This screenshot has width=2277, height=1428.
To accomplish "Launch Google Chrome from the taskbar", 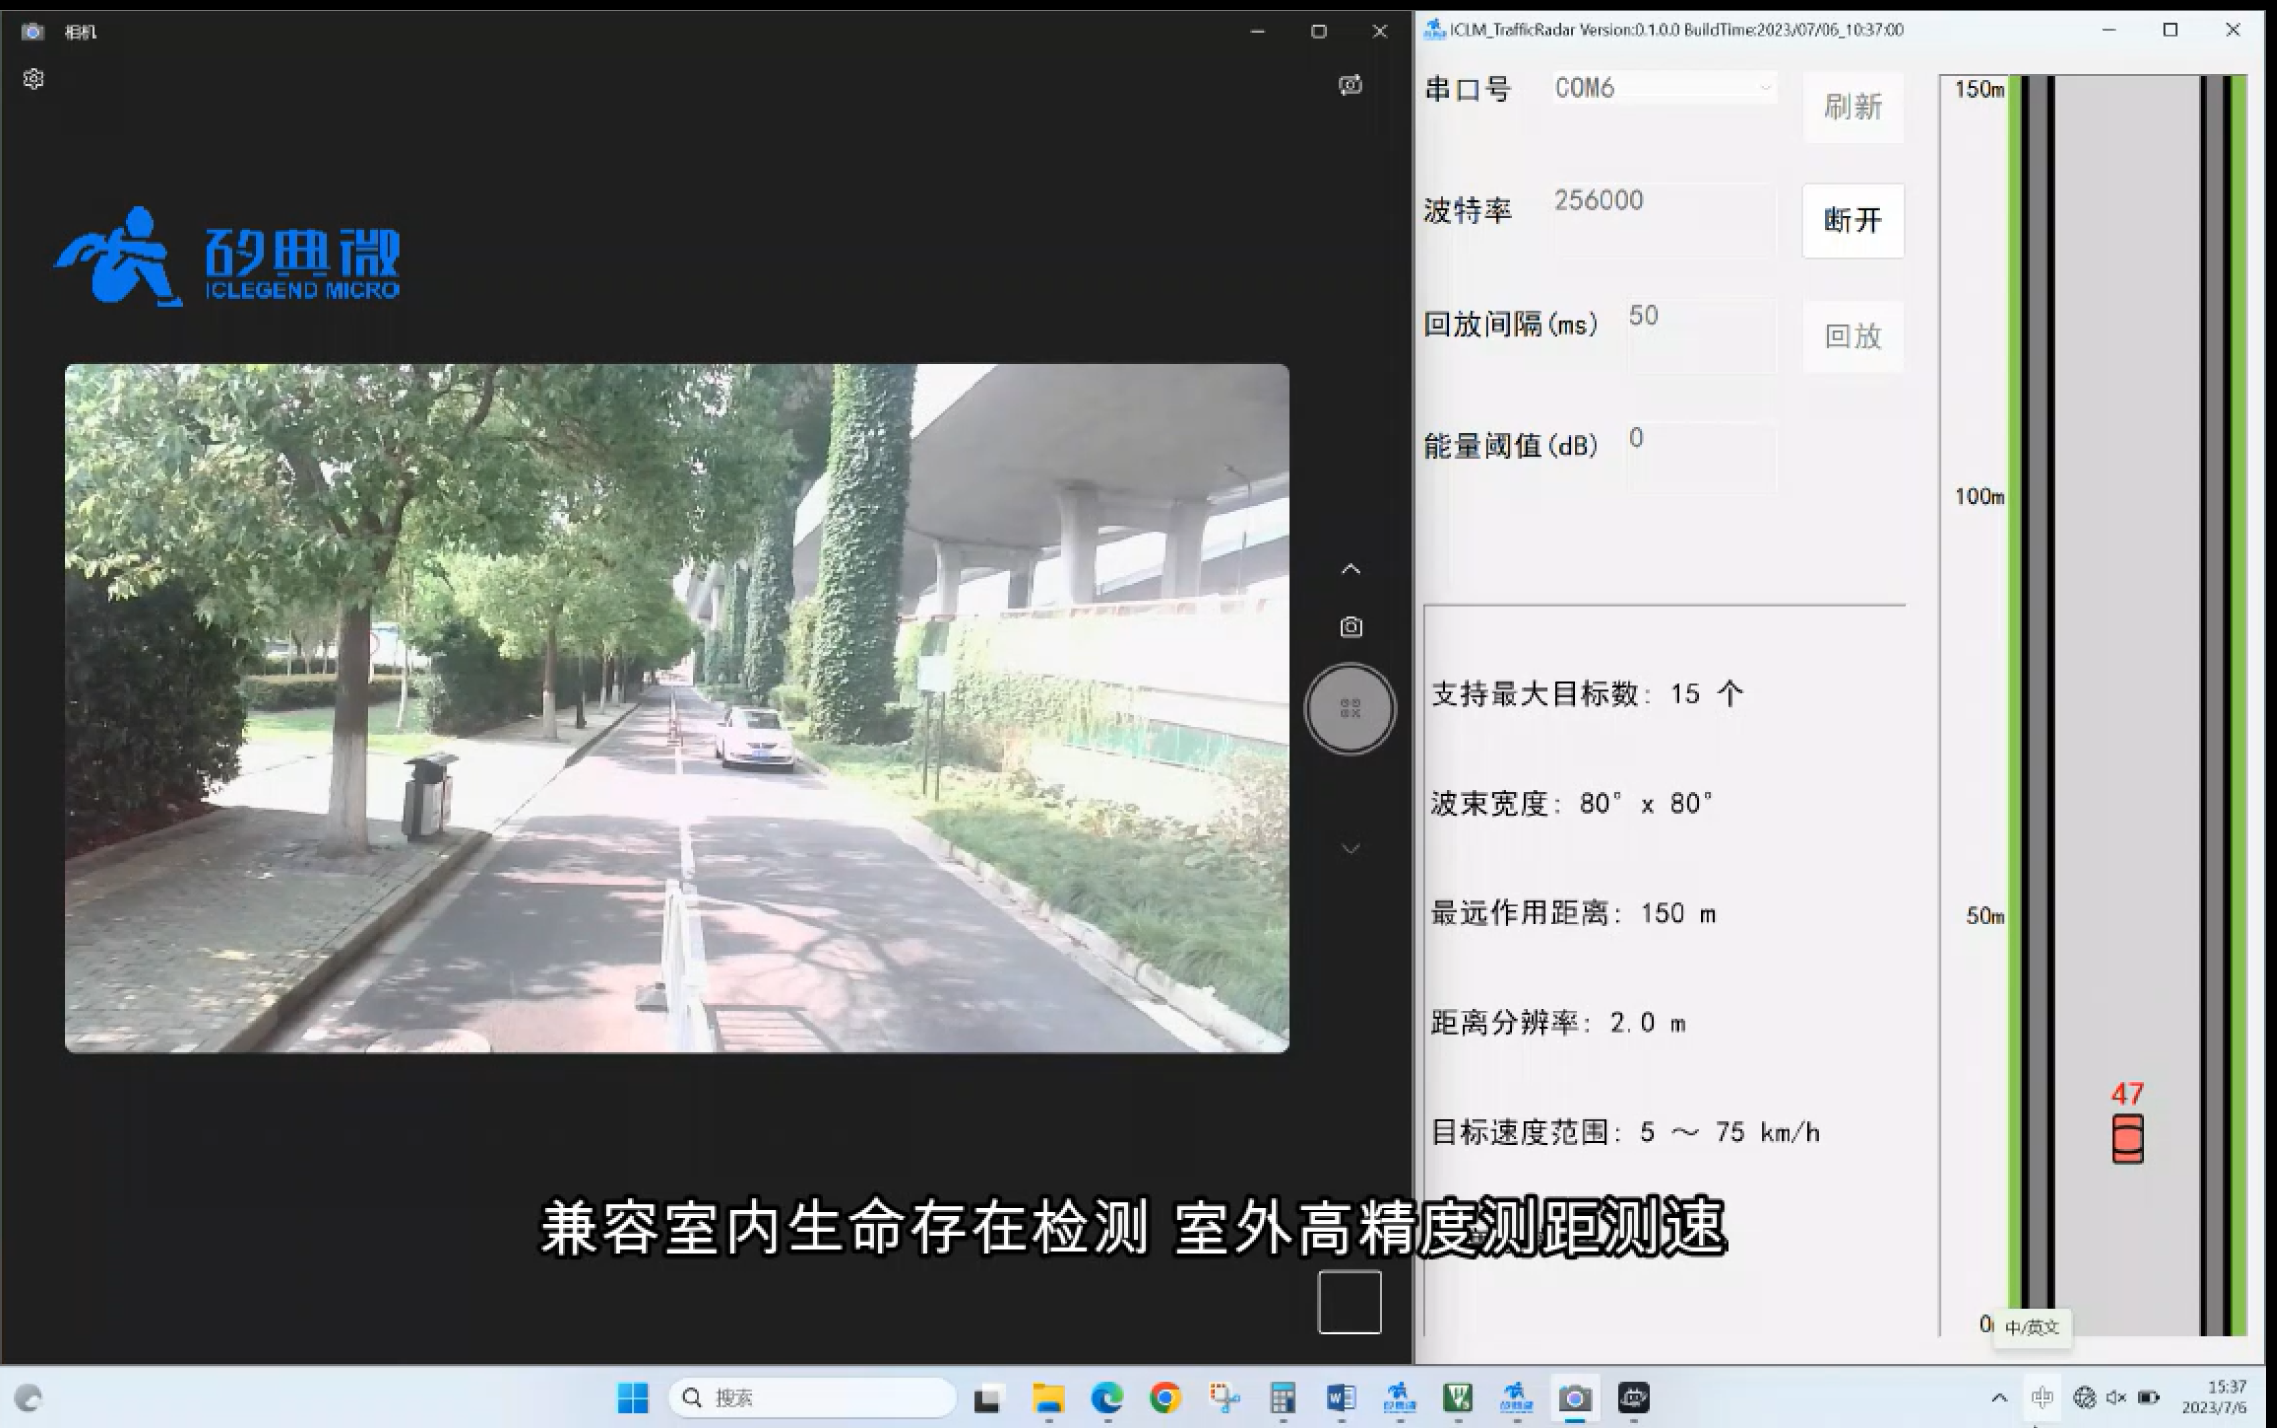I will [x=1166, y=1398].
